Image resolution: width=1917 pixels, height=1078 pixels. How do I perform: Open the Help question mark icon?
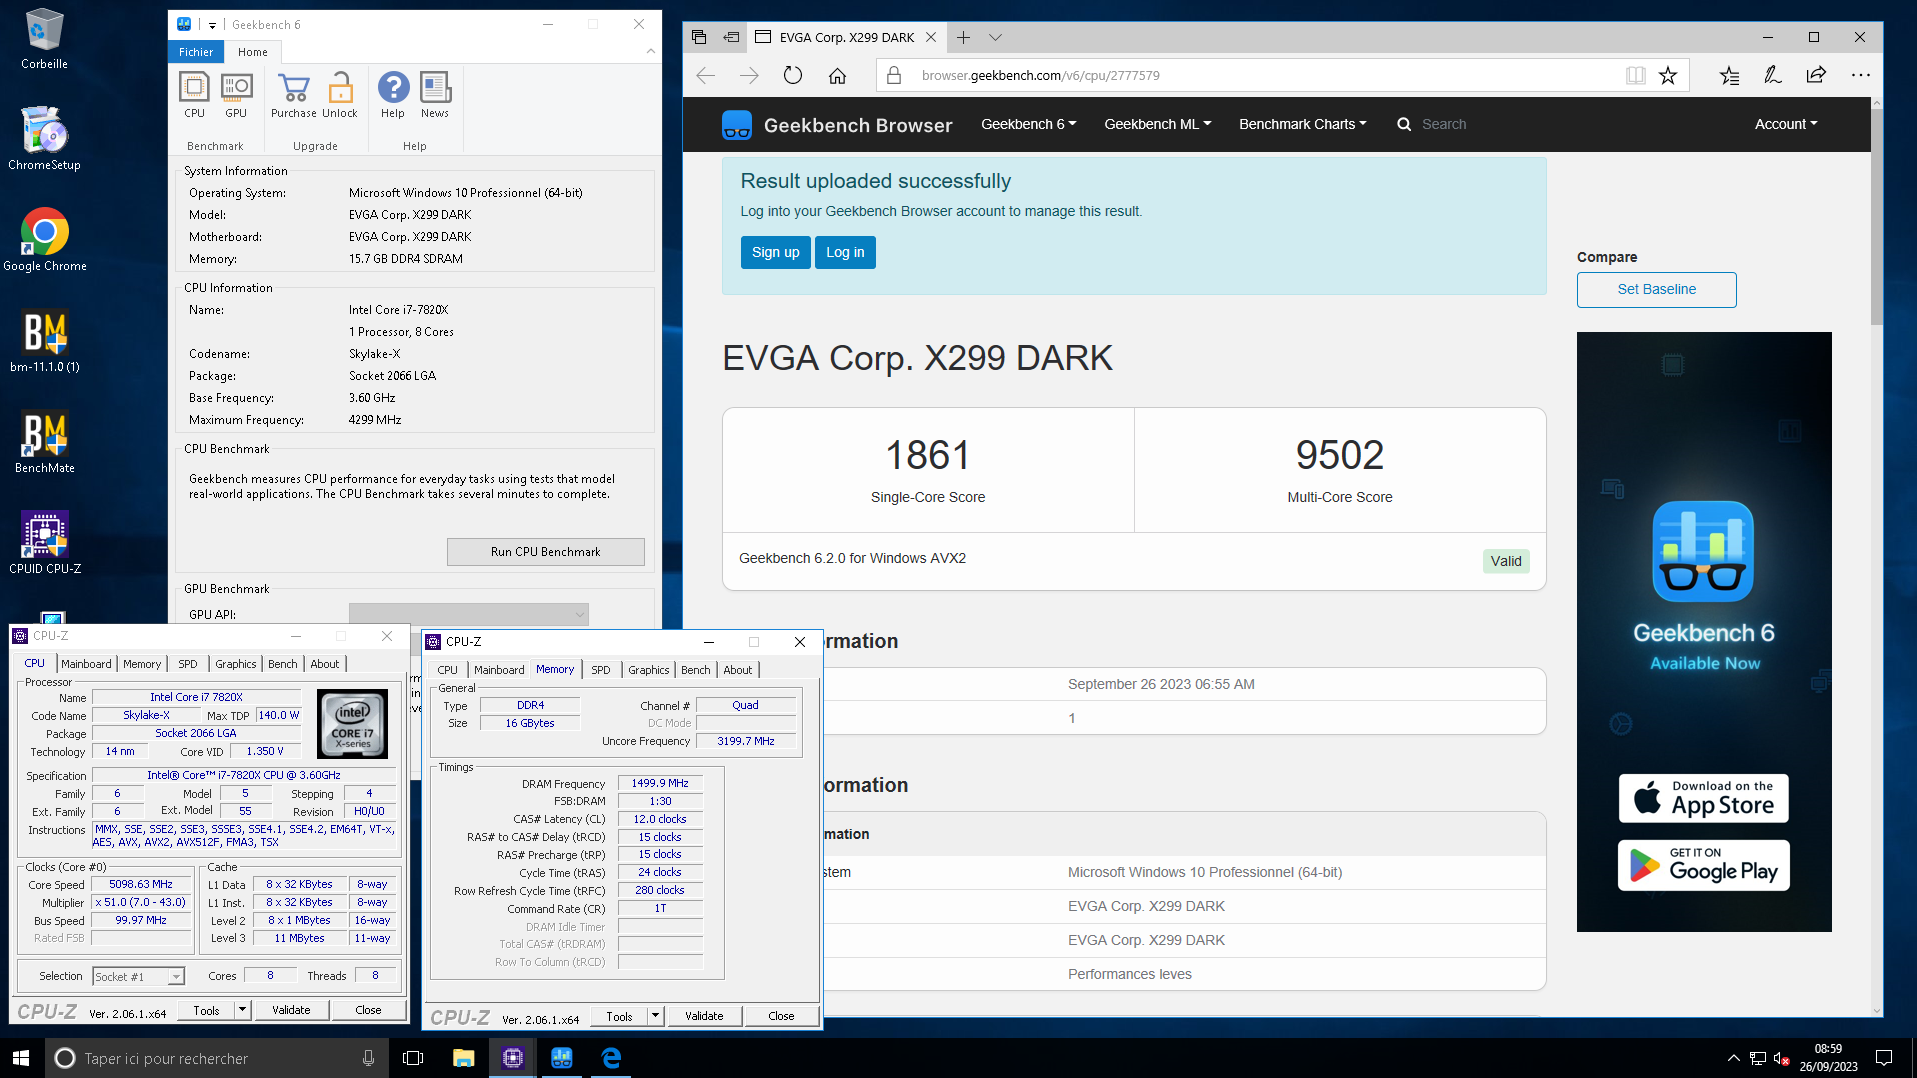[393, 95]
